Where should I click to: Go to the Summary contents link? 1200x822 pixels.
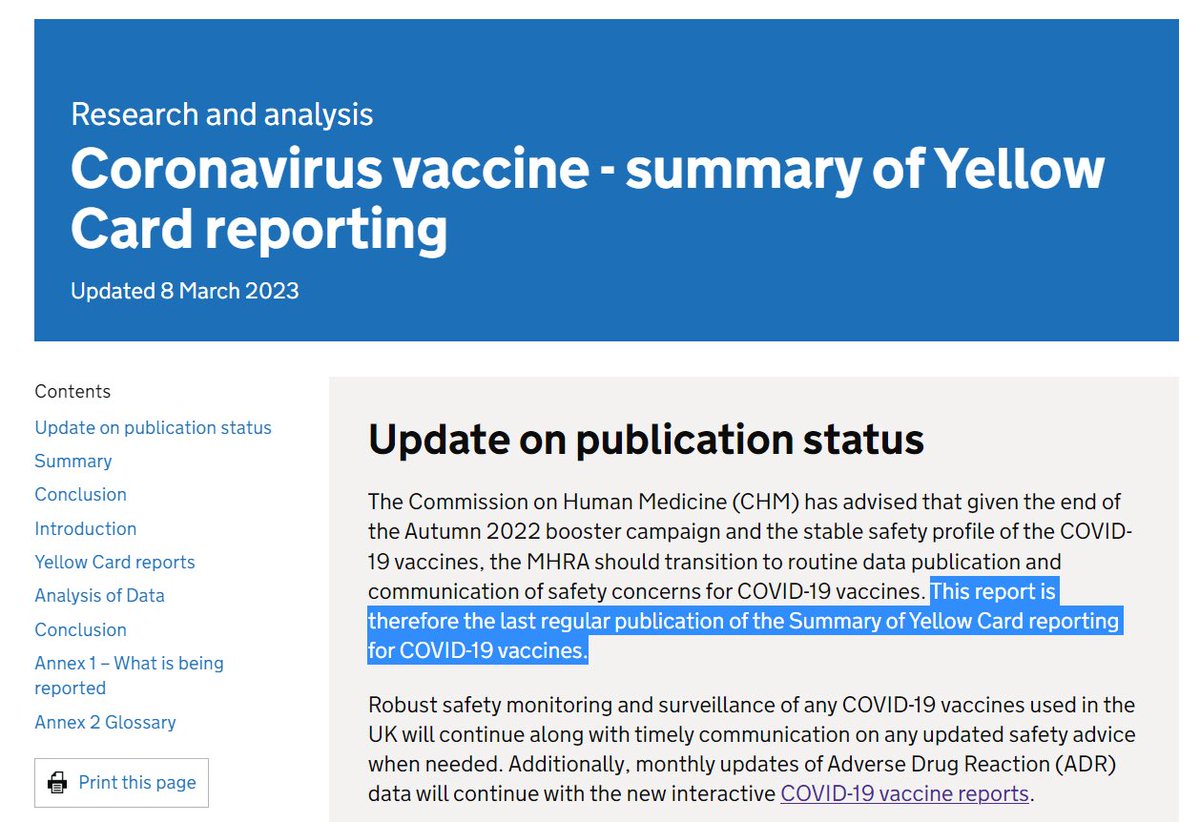click(73, 461)
